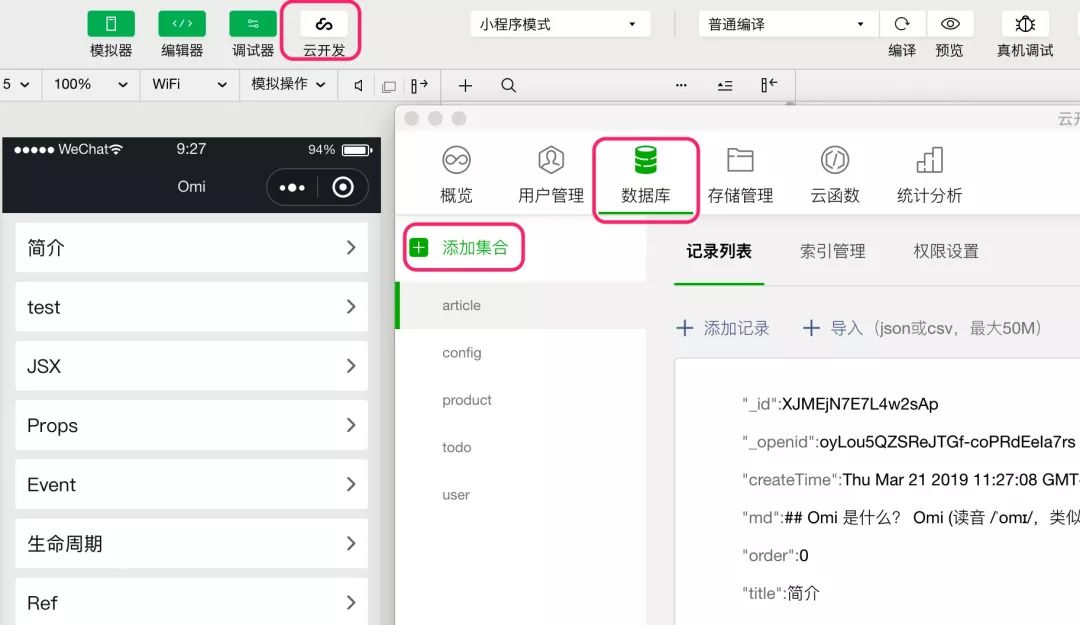
Task: Select the 数据库 database tab
Action: (645, 175)
